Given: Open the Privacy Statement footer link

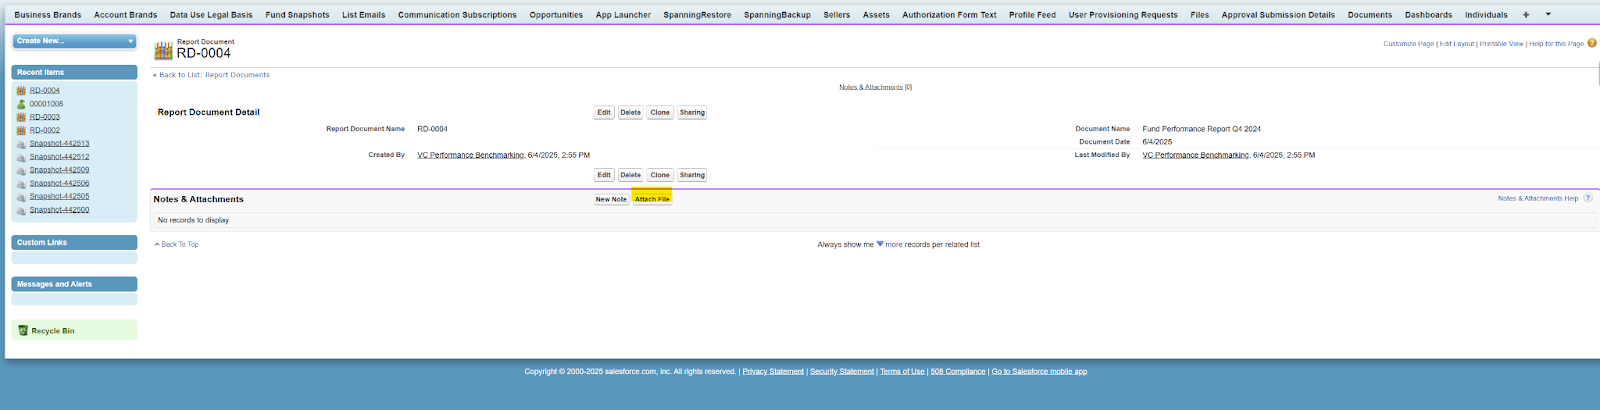Looking at the screenshot, I should (773, 371).
